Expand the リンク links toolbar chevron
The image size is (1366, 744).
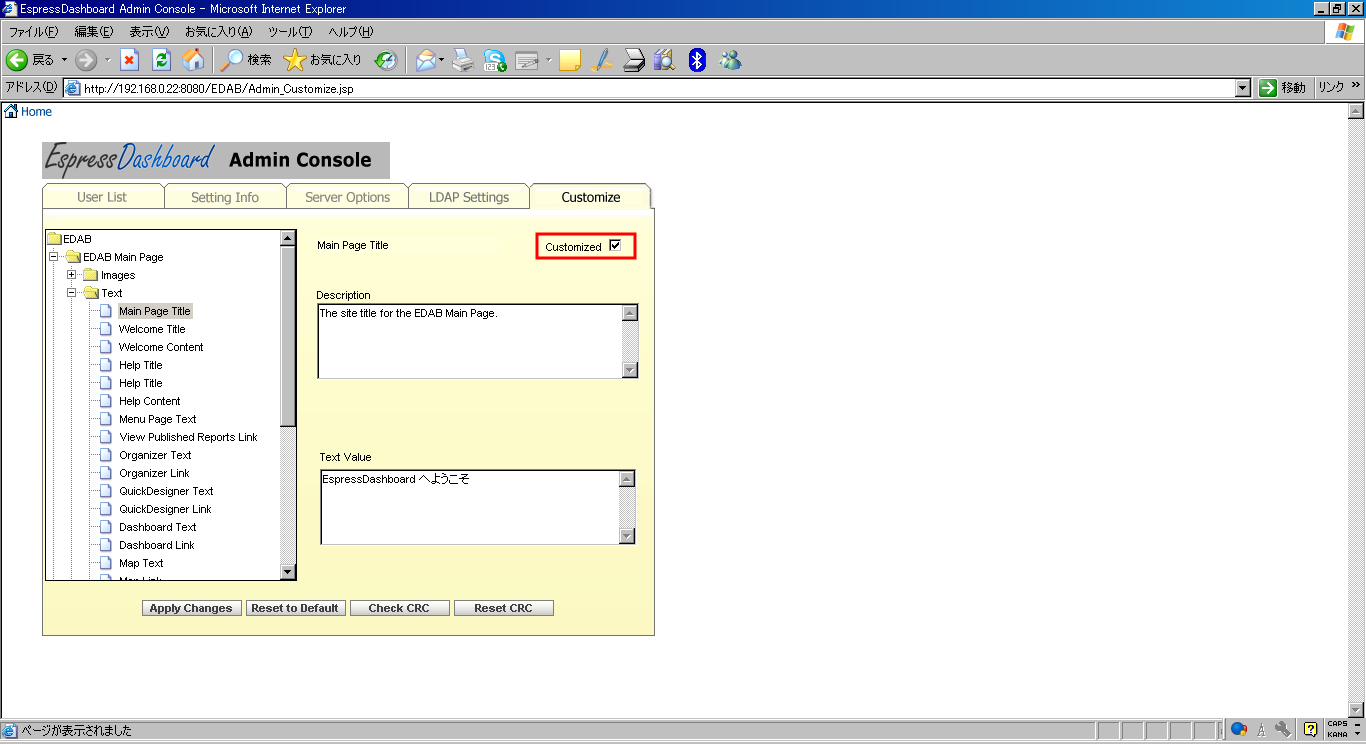pos(1356,87)
